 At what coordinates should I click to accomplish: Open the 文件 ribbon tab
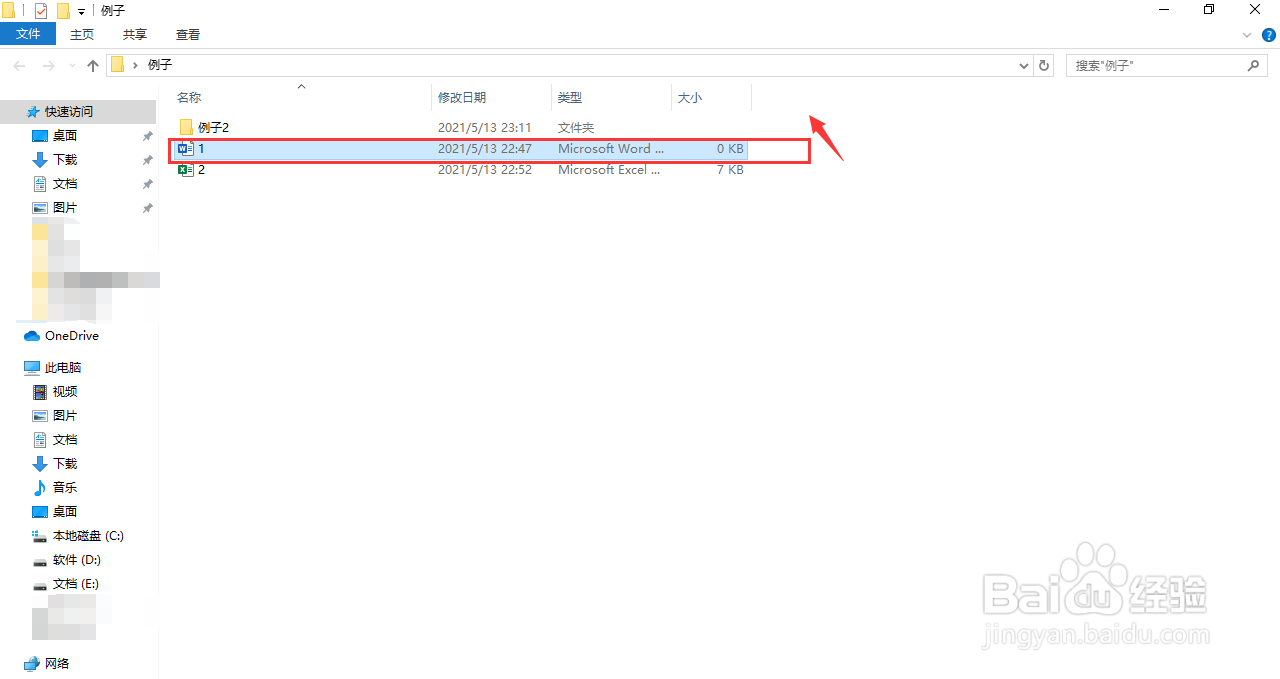pyautogui.click(x=28, y=34)
